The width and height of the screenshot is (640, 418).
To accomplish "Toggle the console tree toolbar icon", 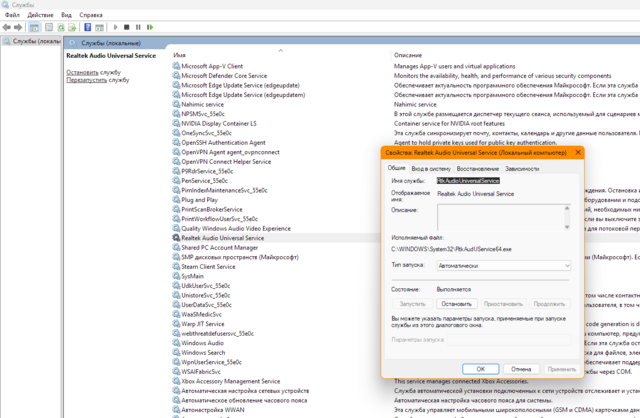I will pyautogui.click(x=34, y=27).
